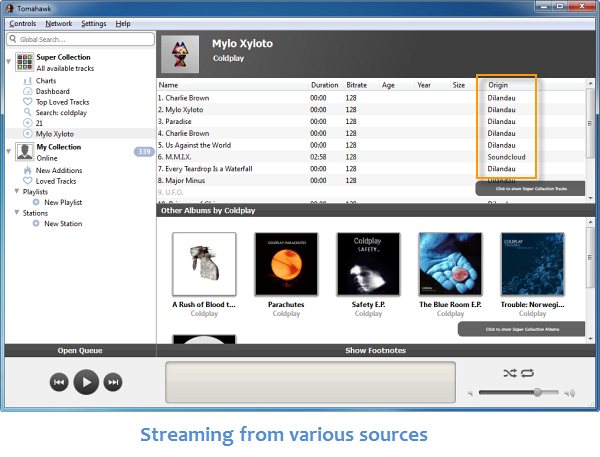Open Top Loved Tracks heart icon
This screenshot has width=600, height=457.
pos(28,102)
